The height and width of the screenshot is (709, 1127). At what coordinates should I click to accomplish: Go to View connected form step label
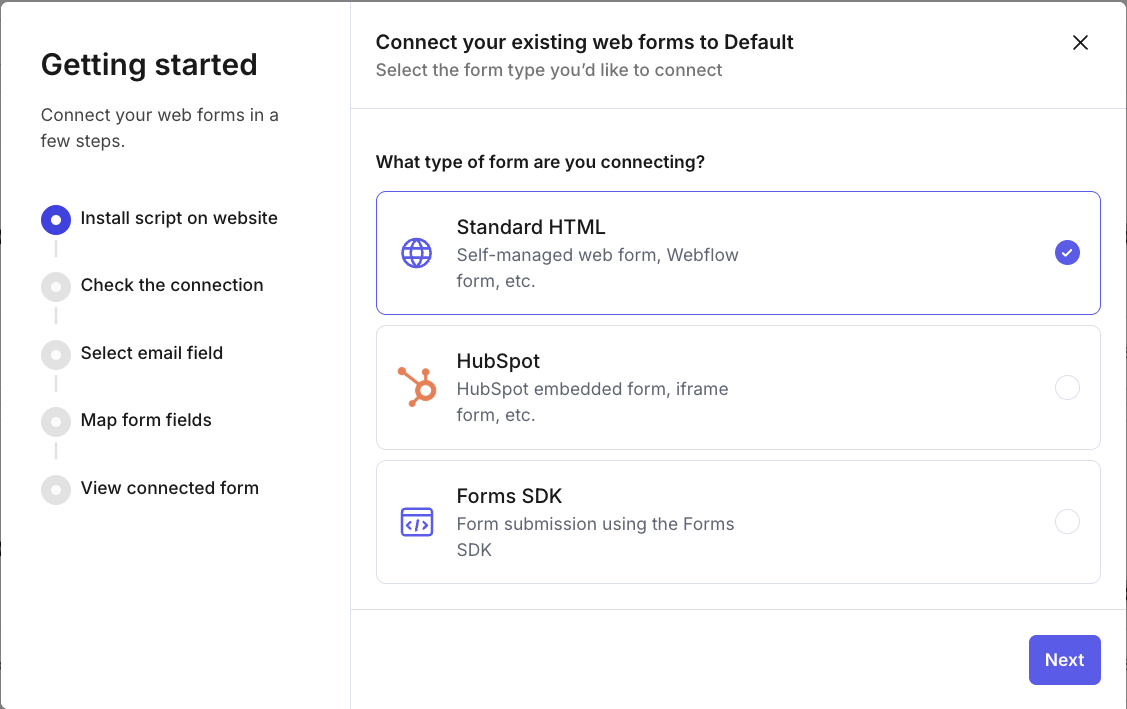coord(170,488)
